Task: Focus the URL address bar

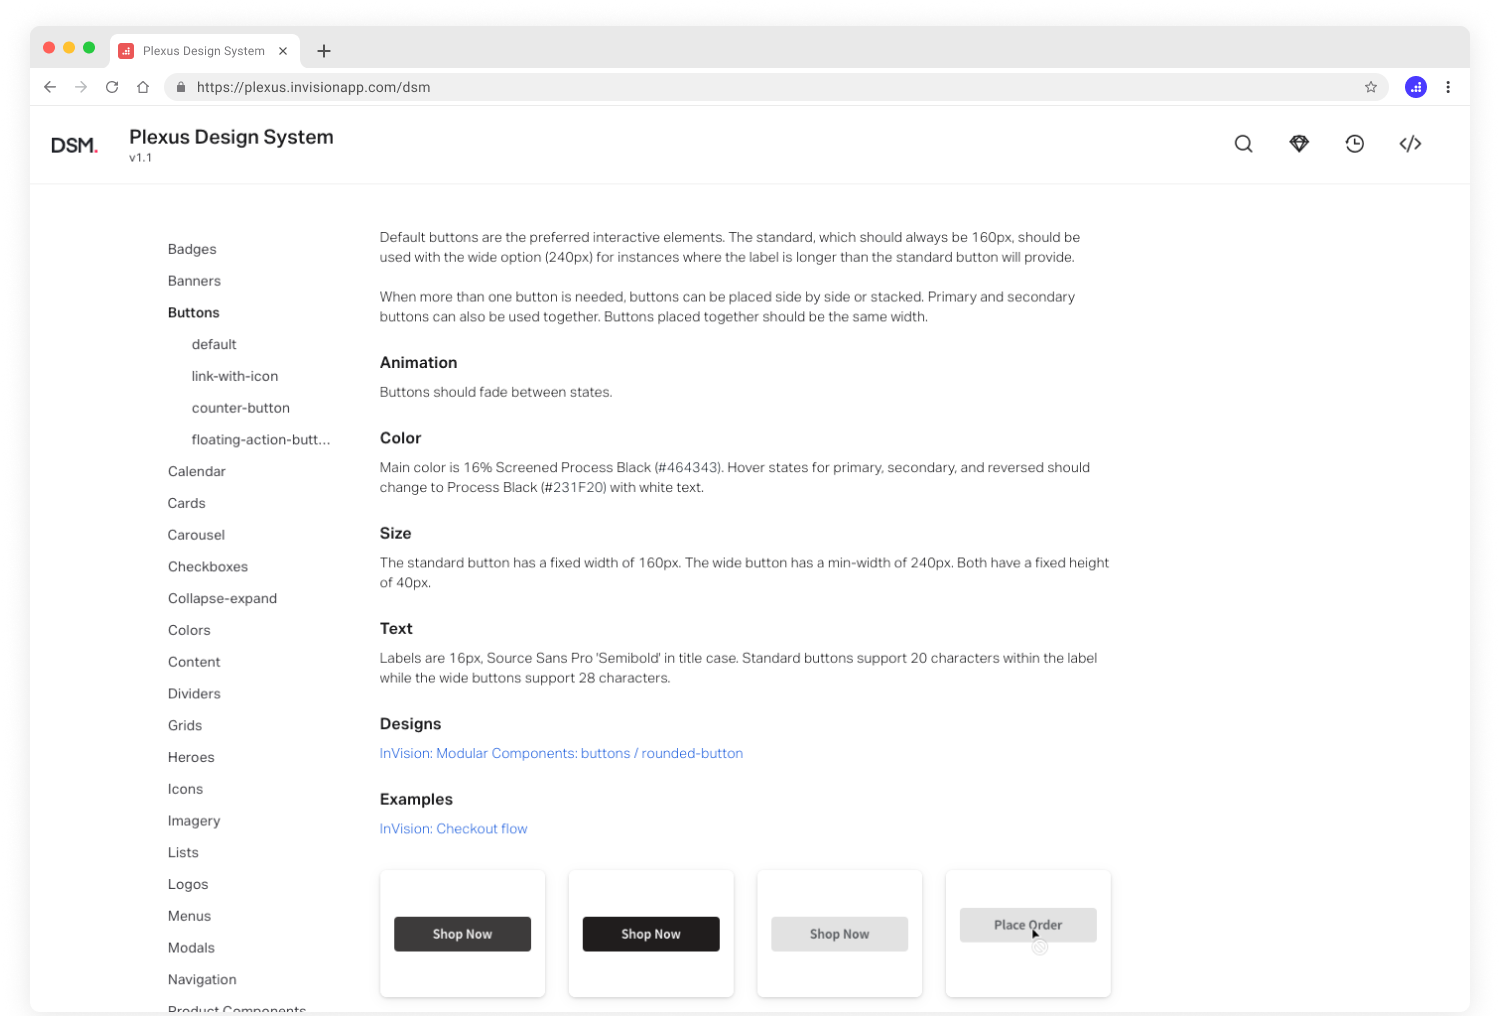Action: (776, 87)
